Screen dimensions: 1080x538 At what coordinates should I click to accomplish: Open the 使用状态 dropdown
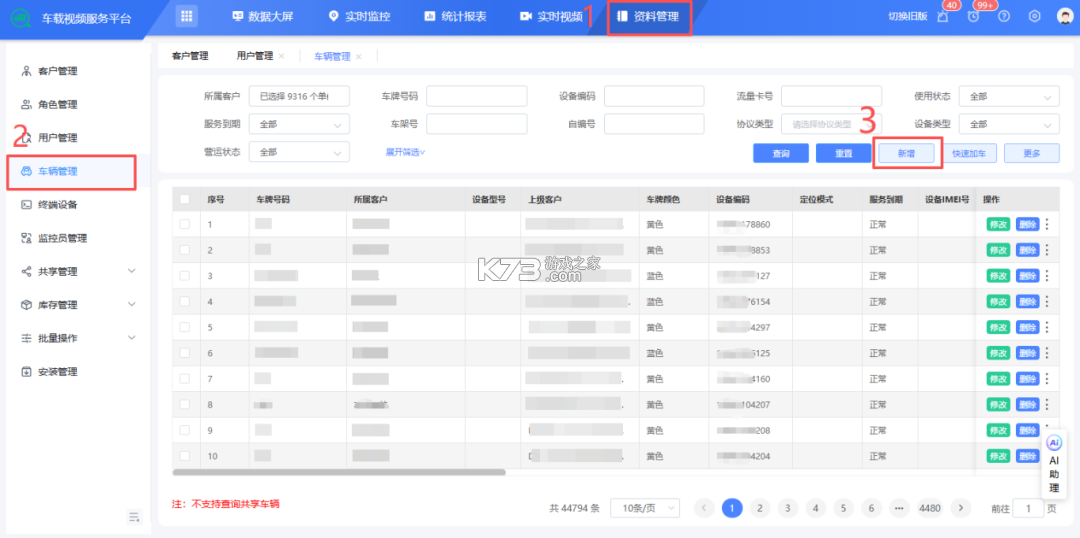[x=1009, y=96]
